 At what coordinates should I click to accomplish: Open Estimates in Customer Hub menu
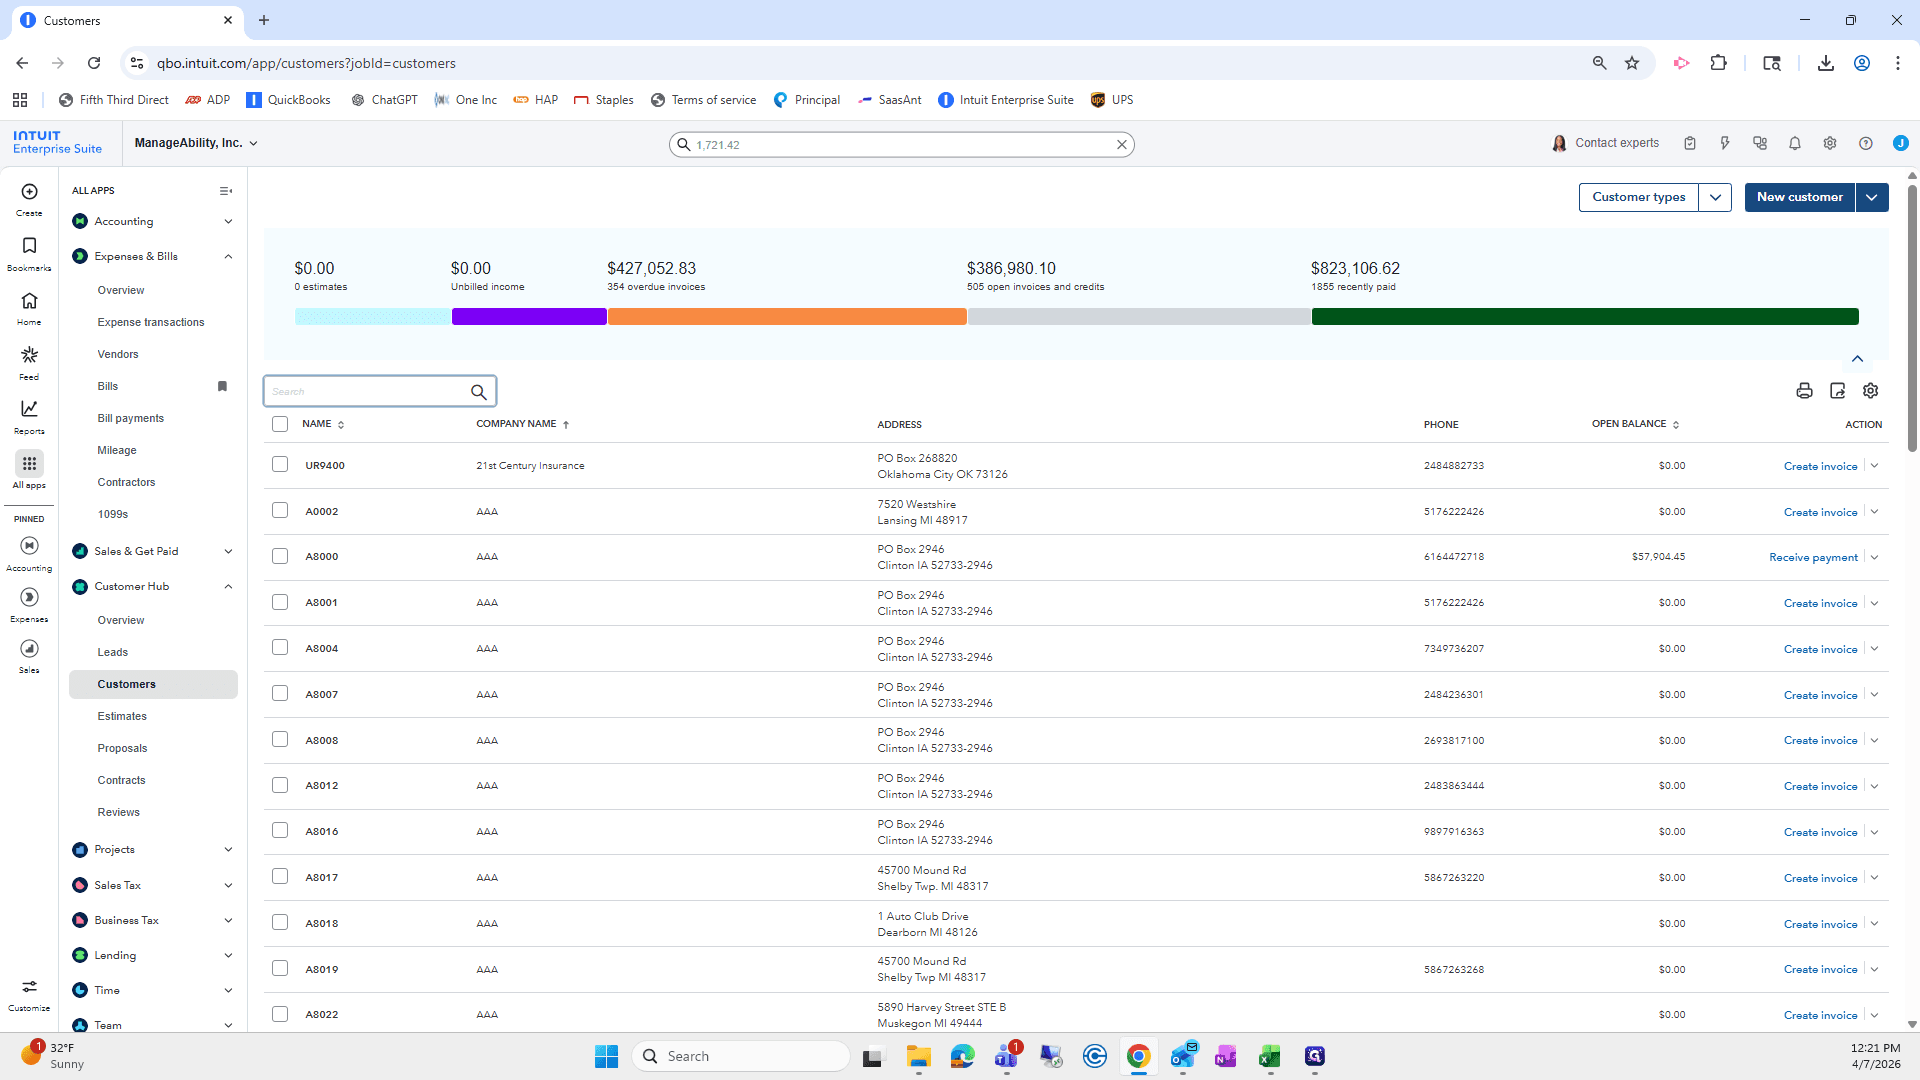pos(122,716)
